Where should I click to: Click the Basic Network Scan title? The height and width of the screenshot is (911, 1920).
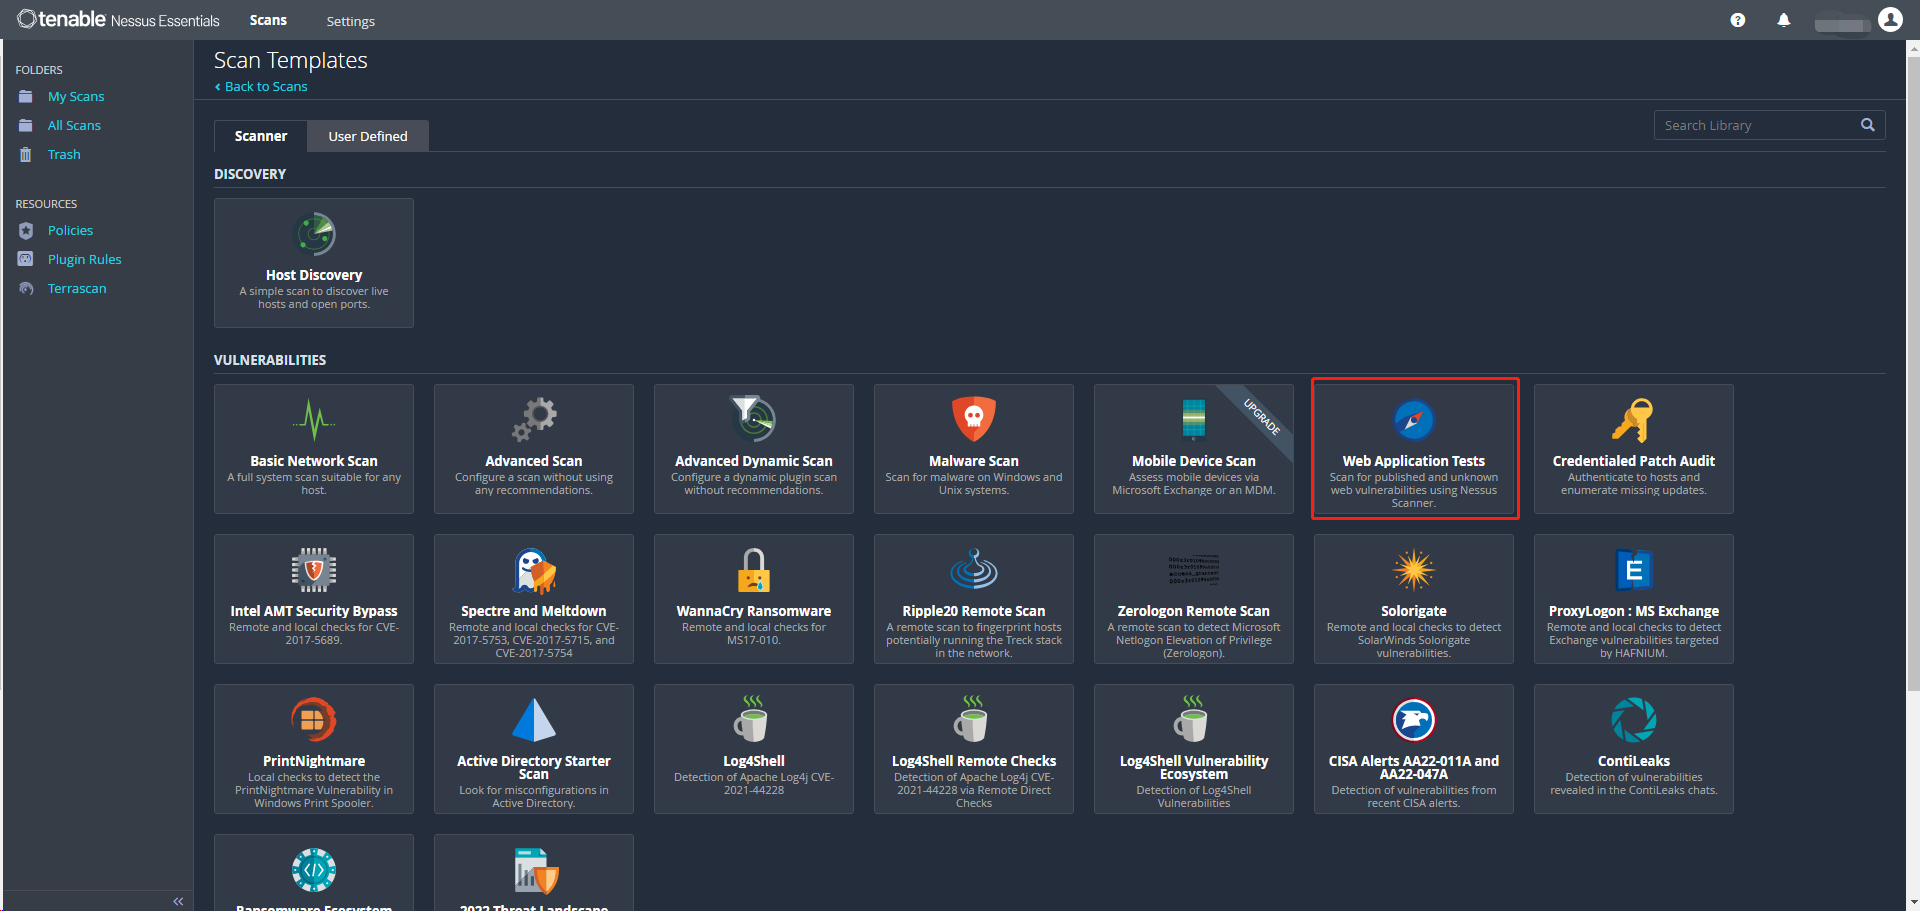coord(314,461)
